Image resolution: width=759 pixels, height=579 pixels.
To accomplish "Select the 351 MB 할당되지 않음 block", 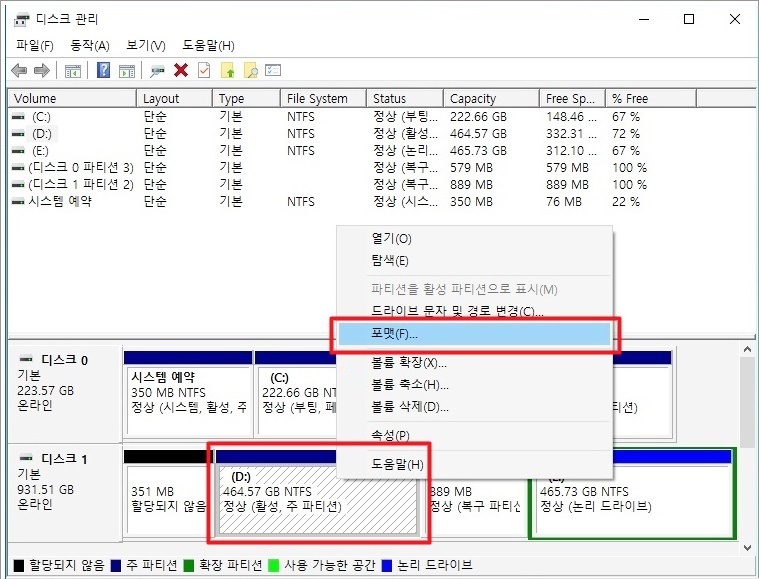I will point(167,494).
